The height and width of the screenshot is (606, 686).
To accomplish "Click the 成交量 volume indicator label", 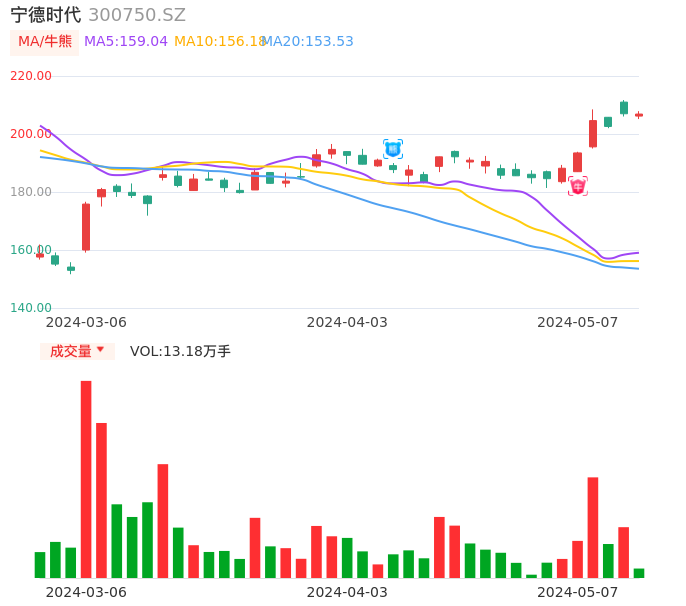I will pyautogui.click(x=70, y=351).
